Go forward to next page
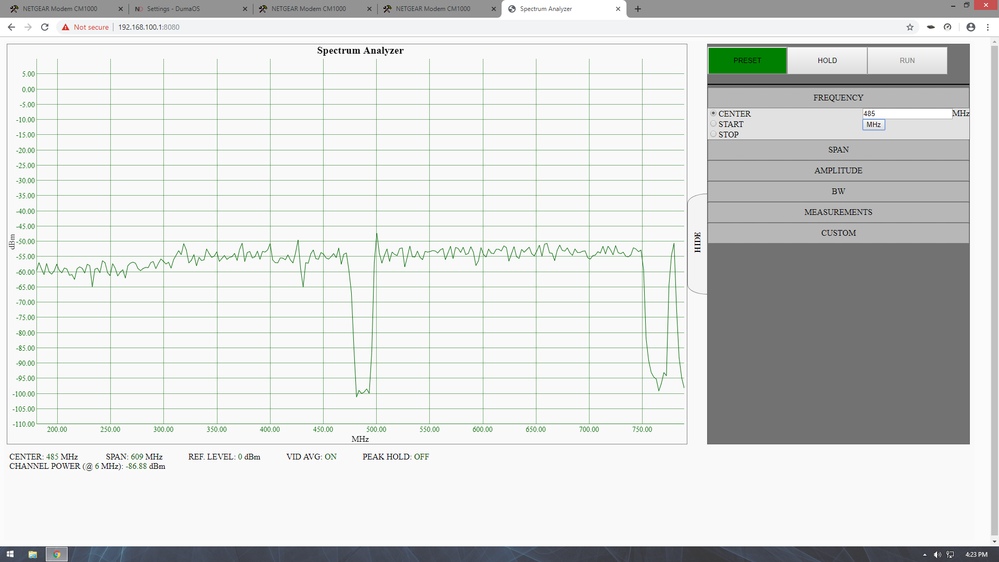Image resolution: width=999 pixels, height=562 pixels. pyautogui.click(x=28, y=27)
